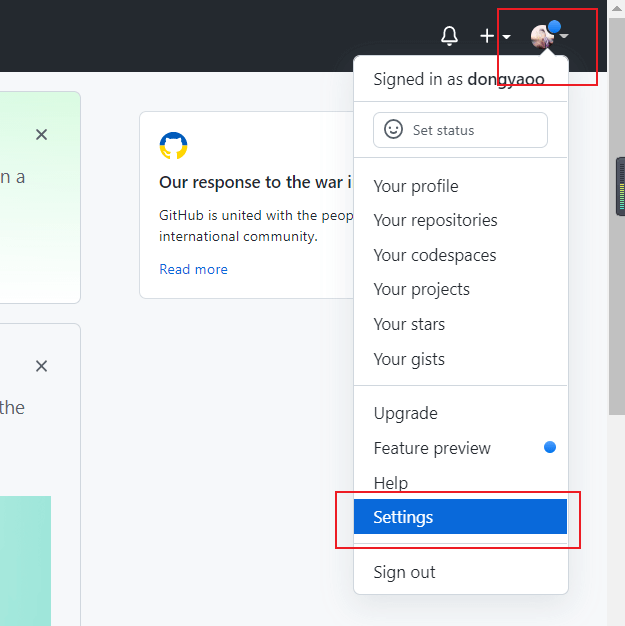
Task: Click the Read more link
Action: [193, 269]
